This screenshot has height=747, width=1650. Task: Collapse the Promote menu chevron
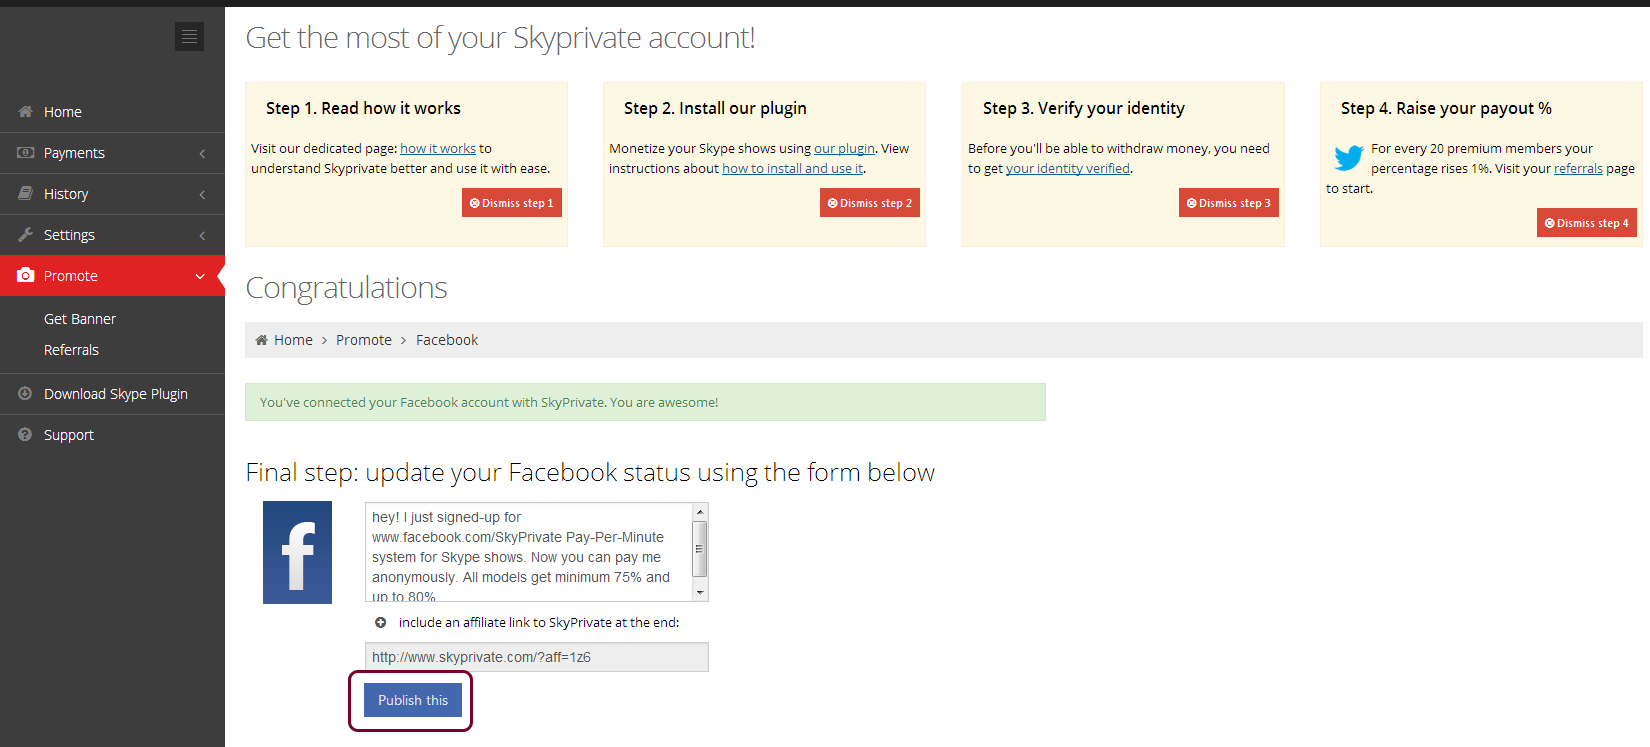pyautogui.click(x=200, y=276)
